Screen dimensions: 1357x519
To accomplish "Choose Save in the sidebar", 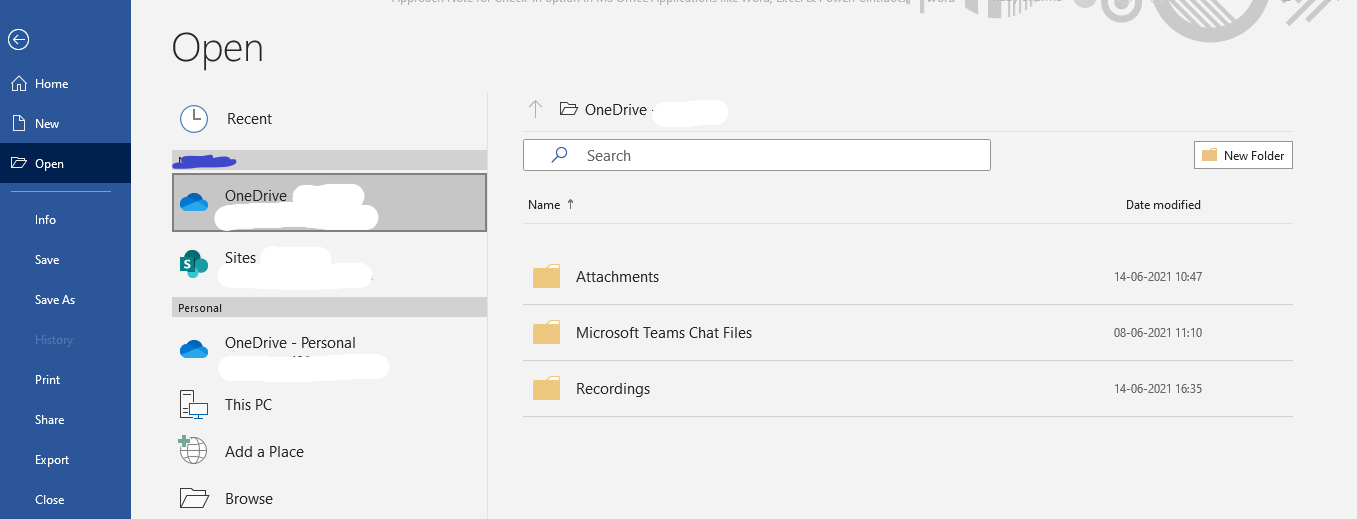I will tap(65, 260).
